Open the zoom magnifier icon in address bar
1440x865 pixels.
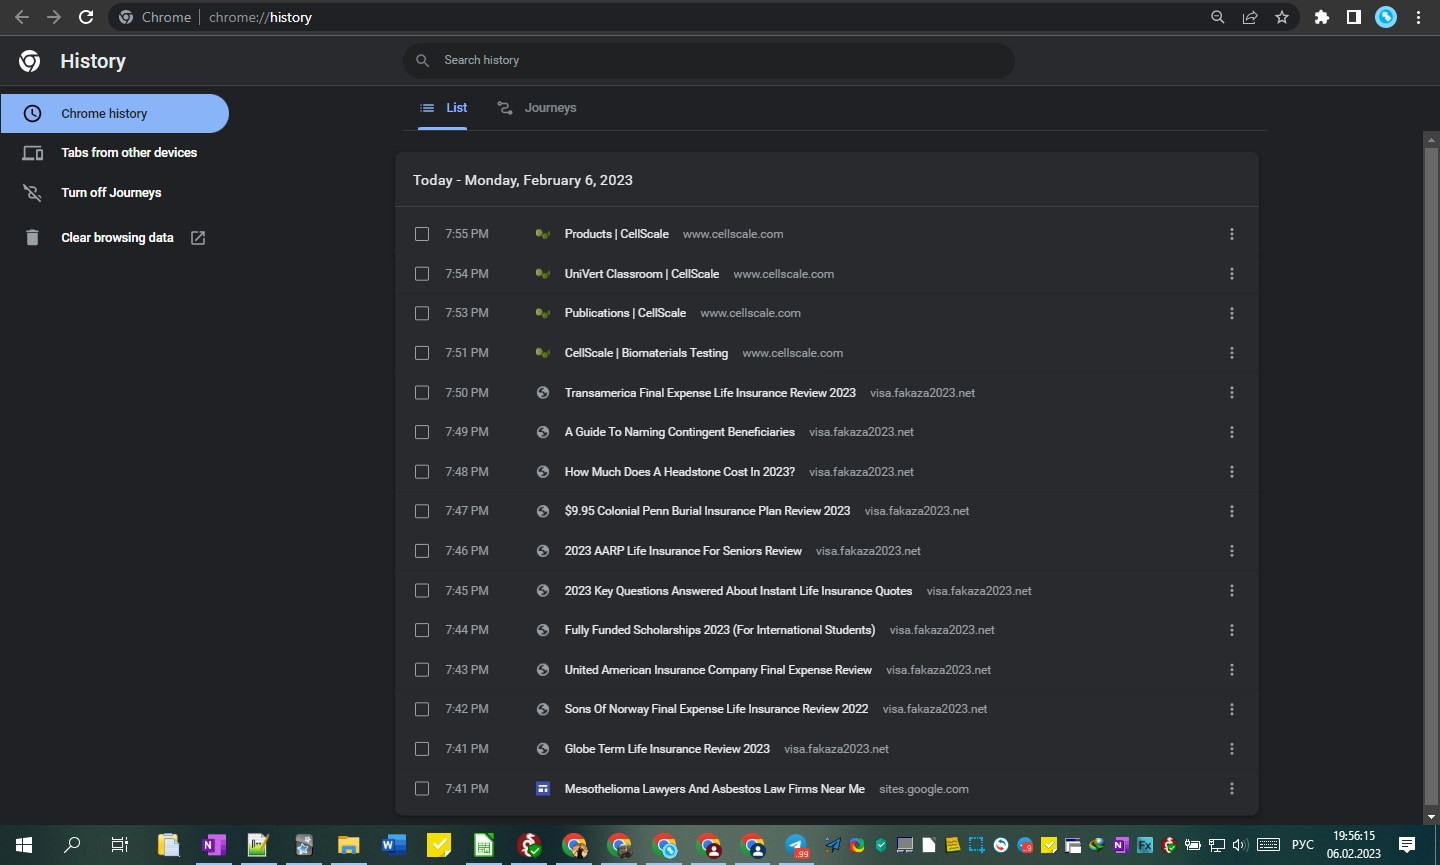[x=1218, y=17]
